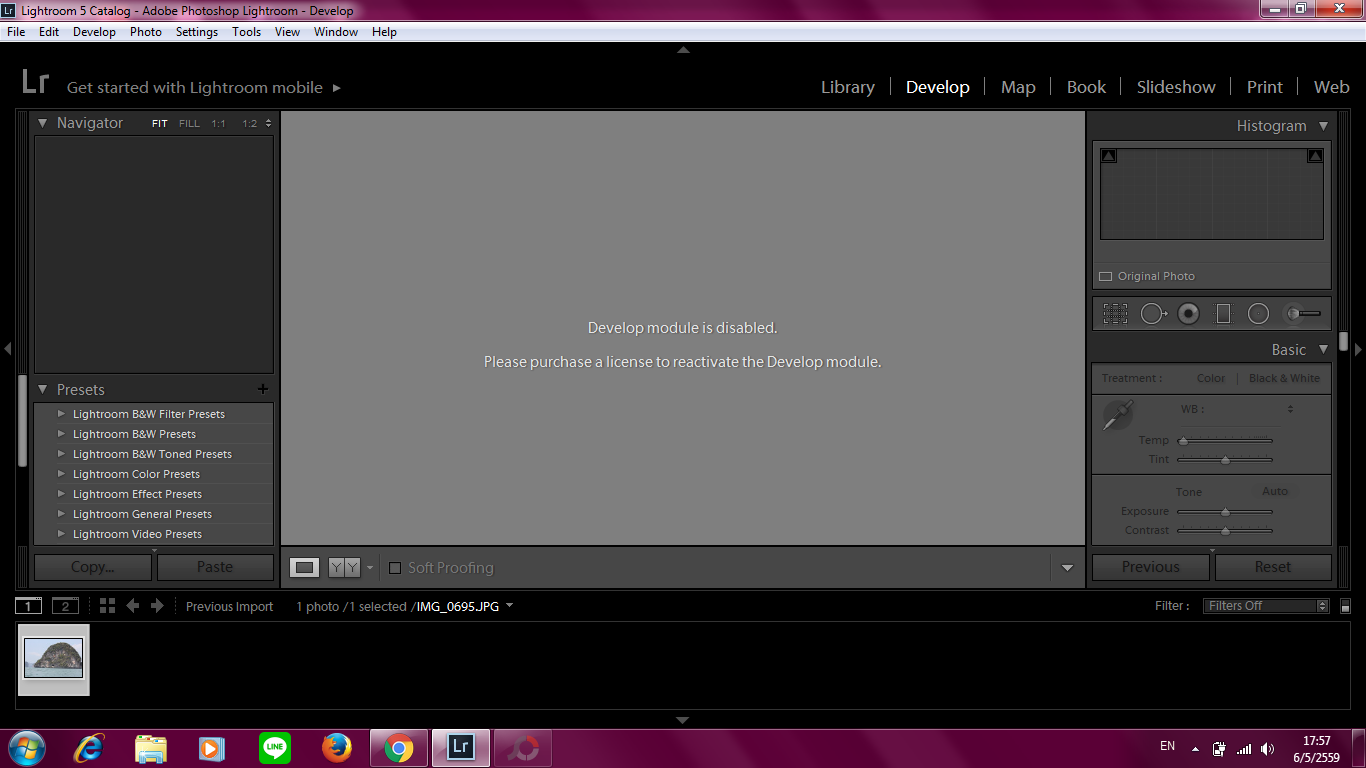Open Firefox from the taskbar
The image size is (1366, 768).
[x=337, y=747]
